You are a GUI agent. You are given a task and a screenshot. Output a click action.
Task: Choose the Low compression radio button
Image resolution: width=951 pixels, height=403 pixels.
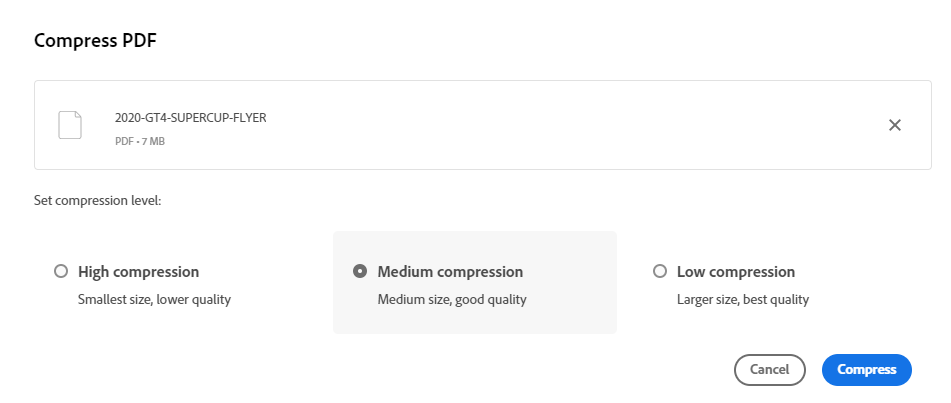[659, 271]
